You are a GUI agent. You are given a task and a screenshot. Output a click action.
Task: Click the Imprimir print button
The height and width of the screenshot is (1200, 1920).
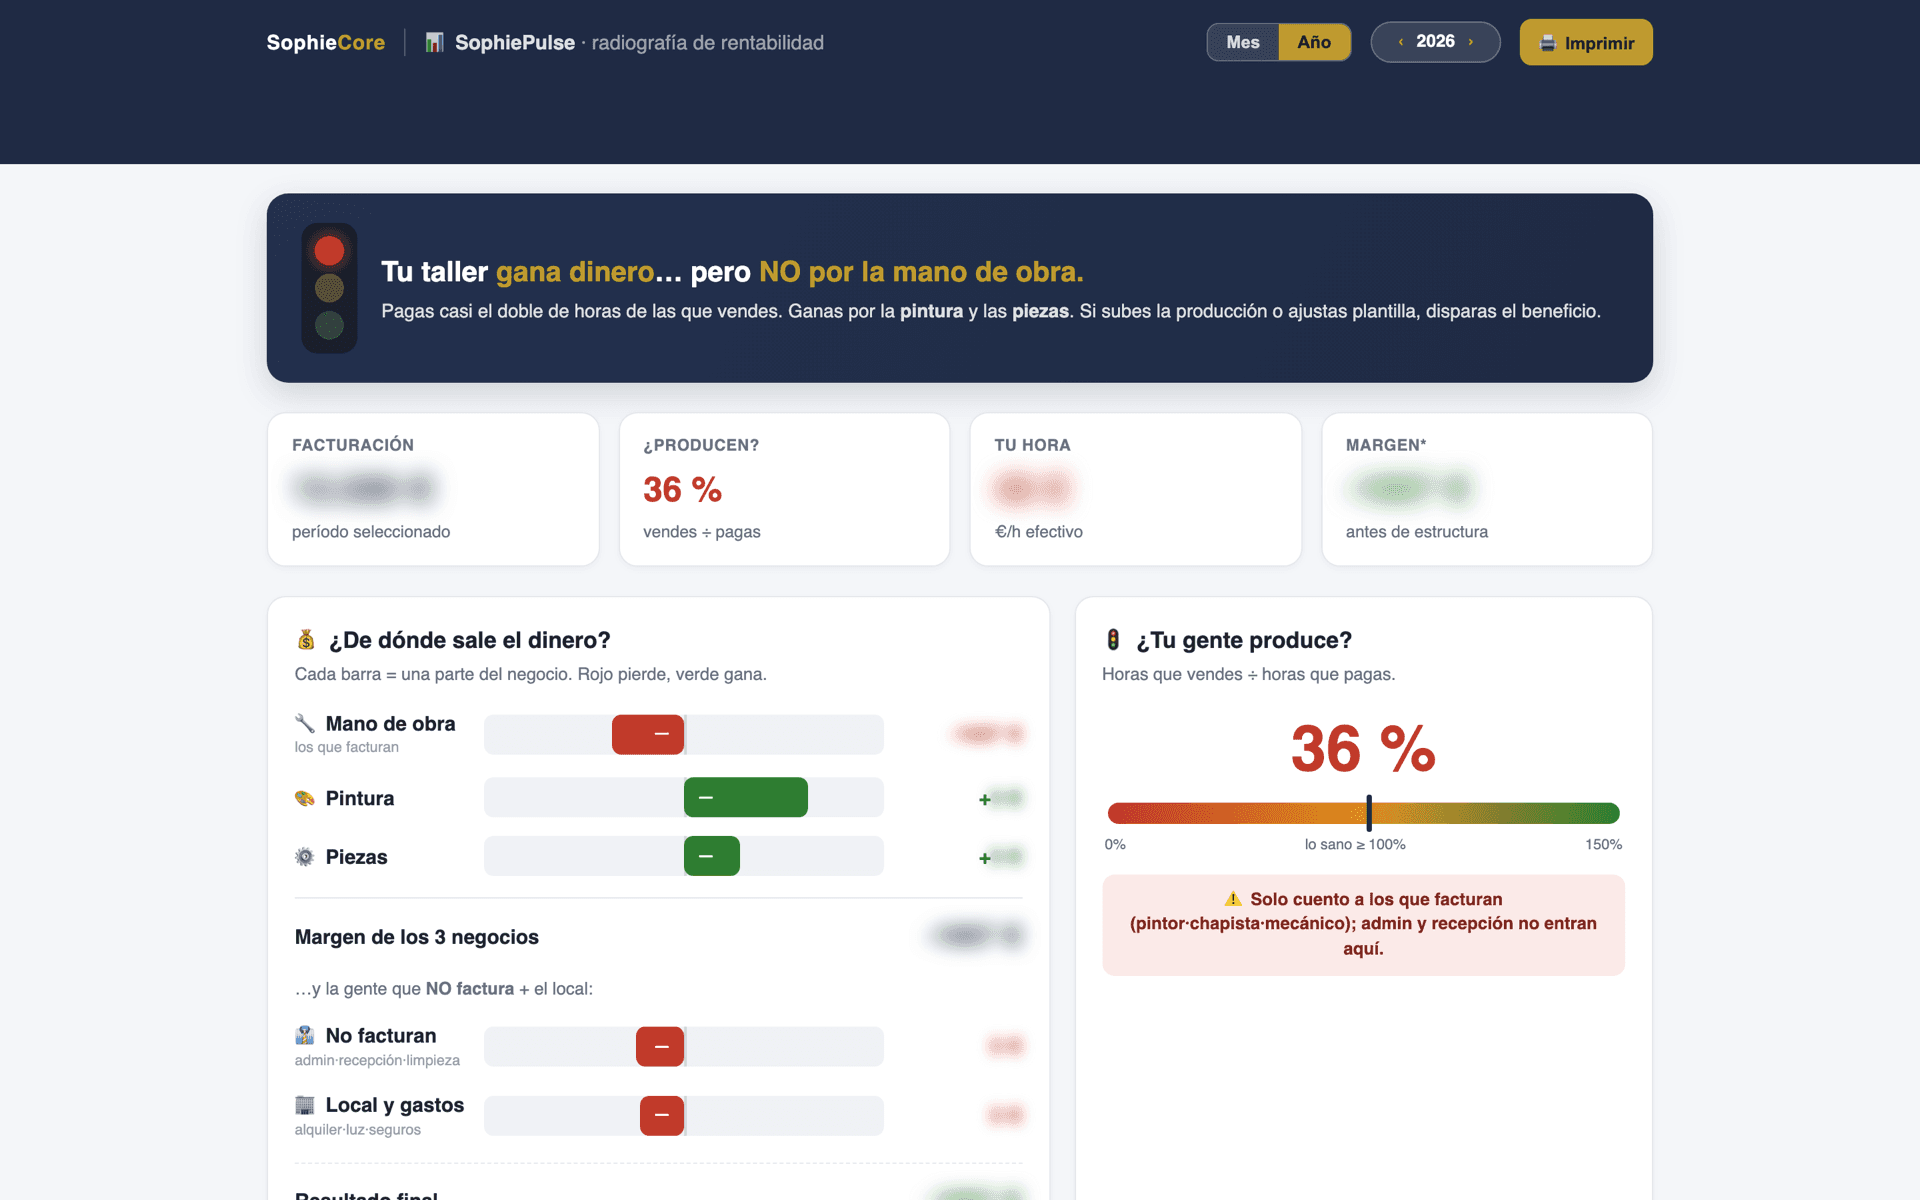(1586, 42)
